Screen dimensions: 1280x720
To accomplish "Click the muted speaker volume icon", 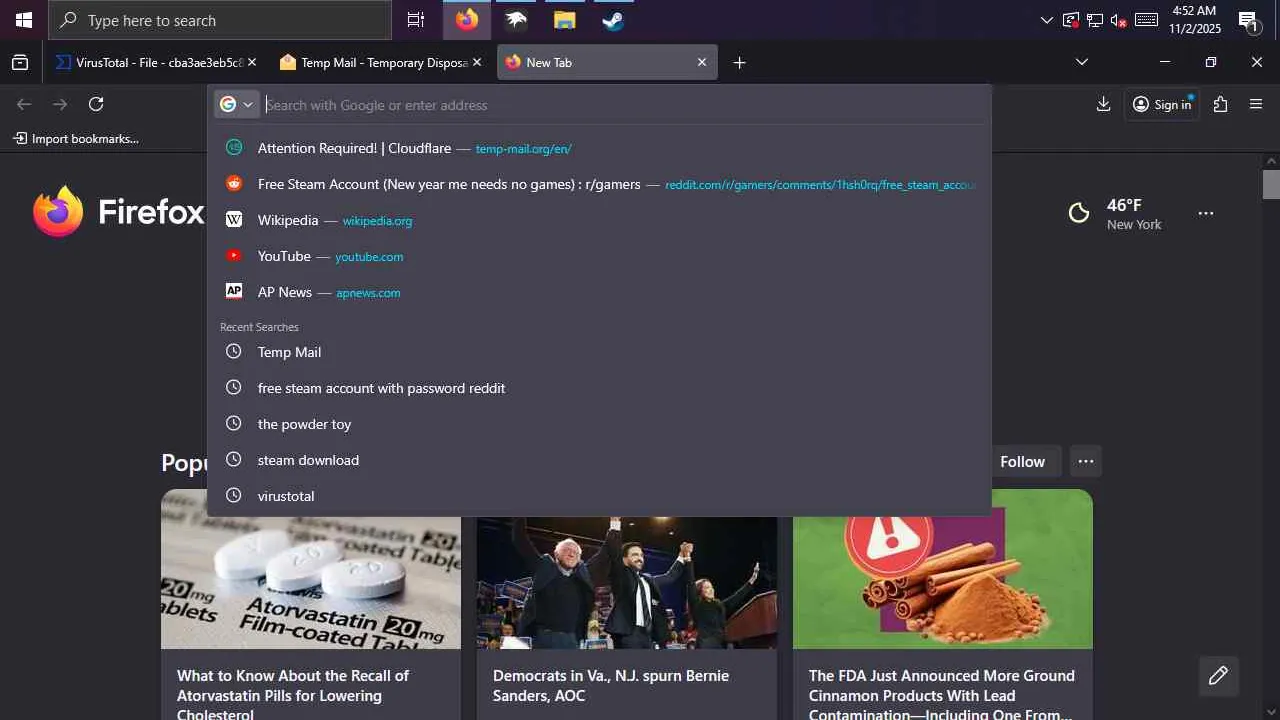I will click(x=1119, y=20).
